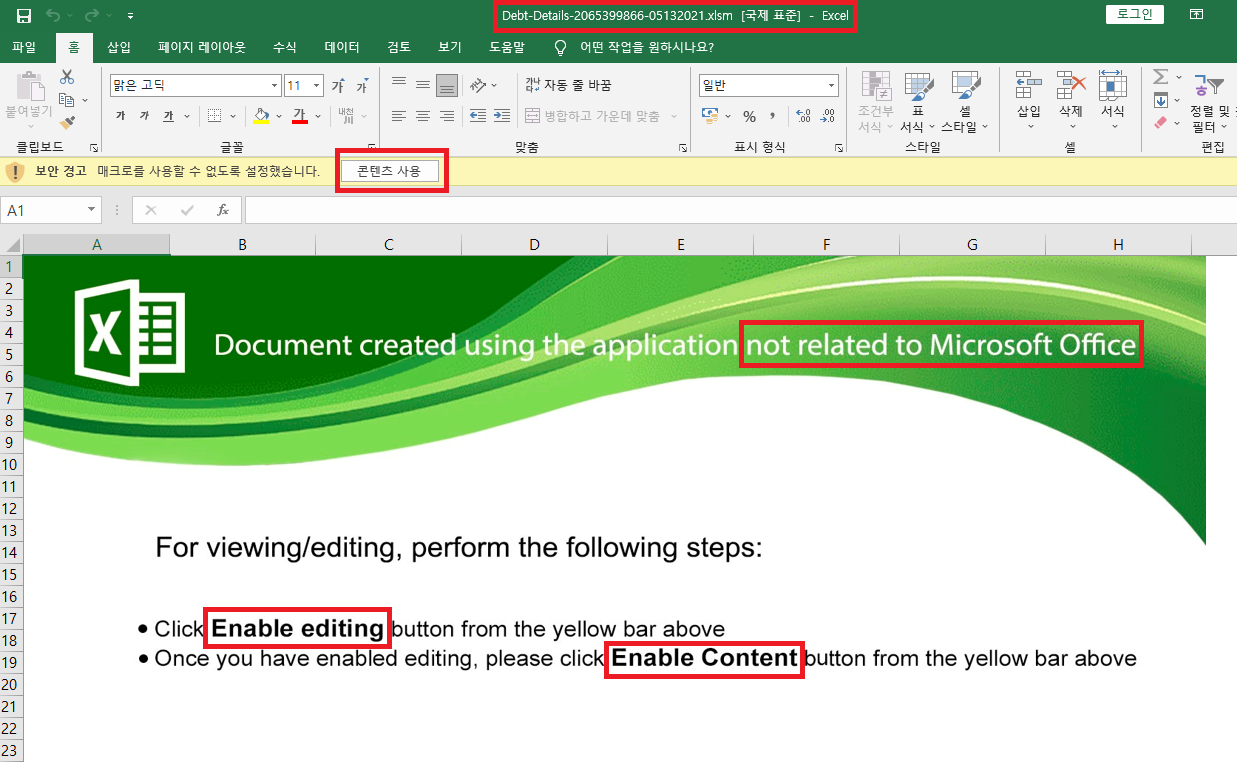Viewport: 1237px width, 762px height.
Task: Select the Format Painter brush icon
Action: 67,122
